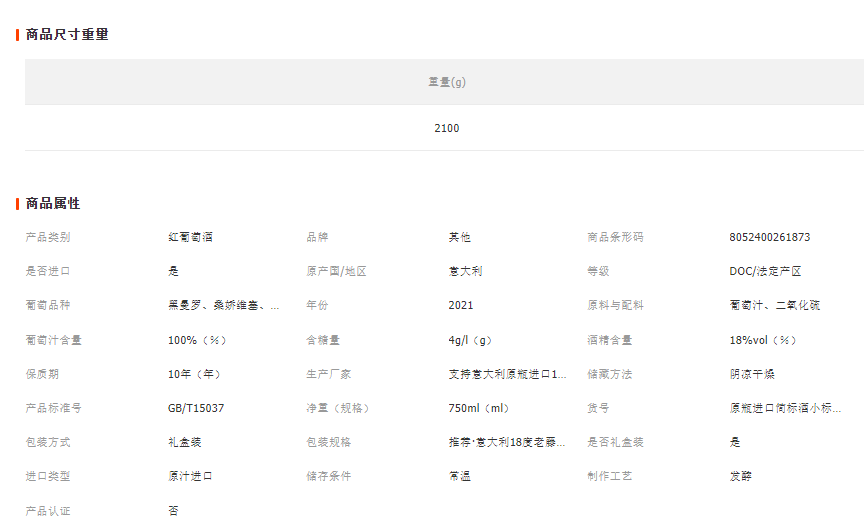Select the DOC/法定产区 grade value
Viewport: 864px width, 532px height.
[x=765, y=271]
